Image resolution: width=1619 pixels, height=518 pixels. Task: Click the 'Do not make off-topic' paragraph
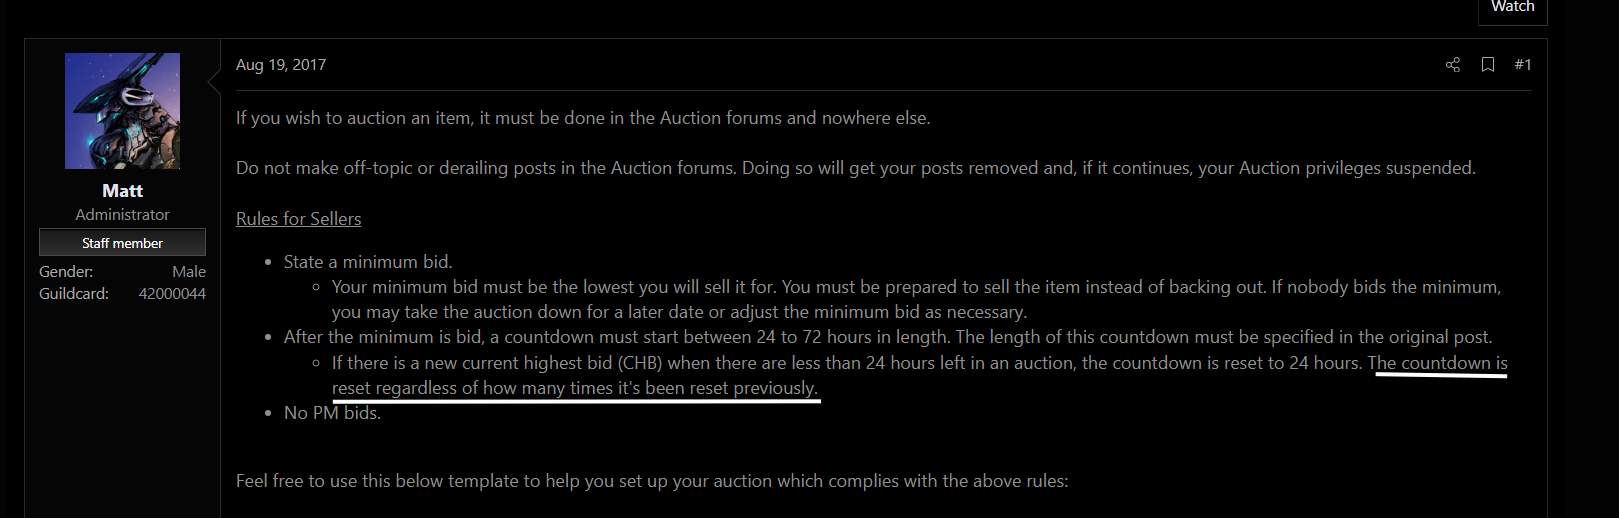click(856, 168)
